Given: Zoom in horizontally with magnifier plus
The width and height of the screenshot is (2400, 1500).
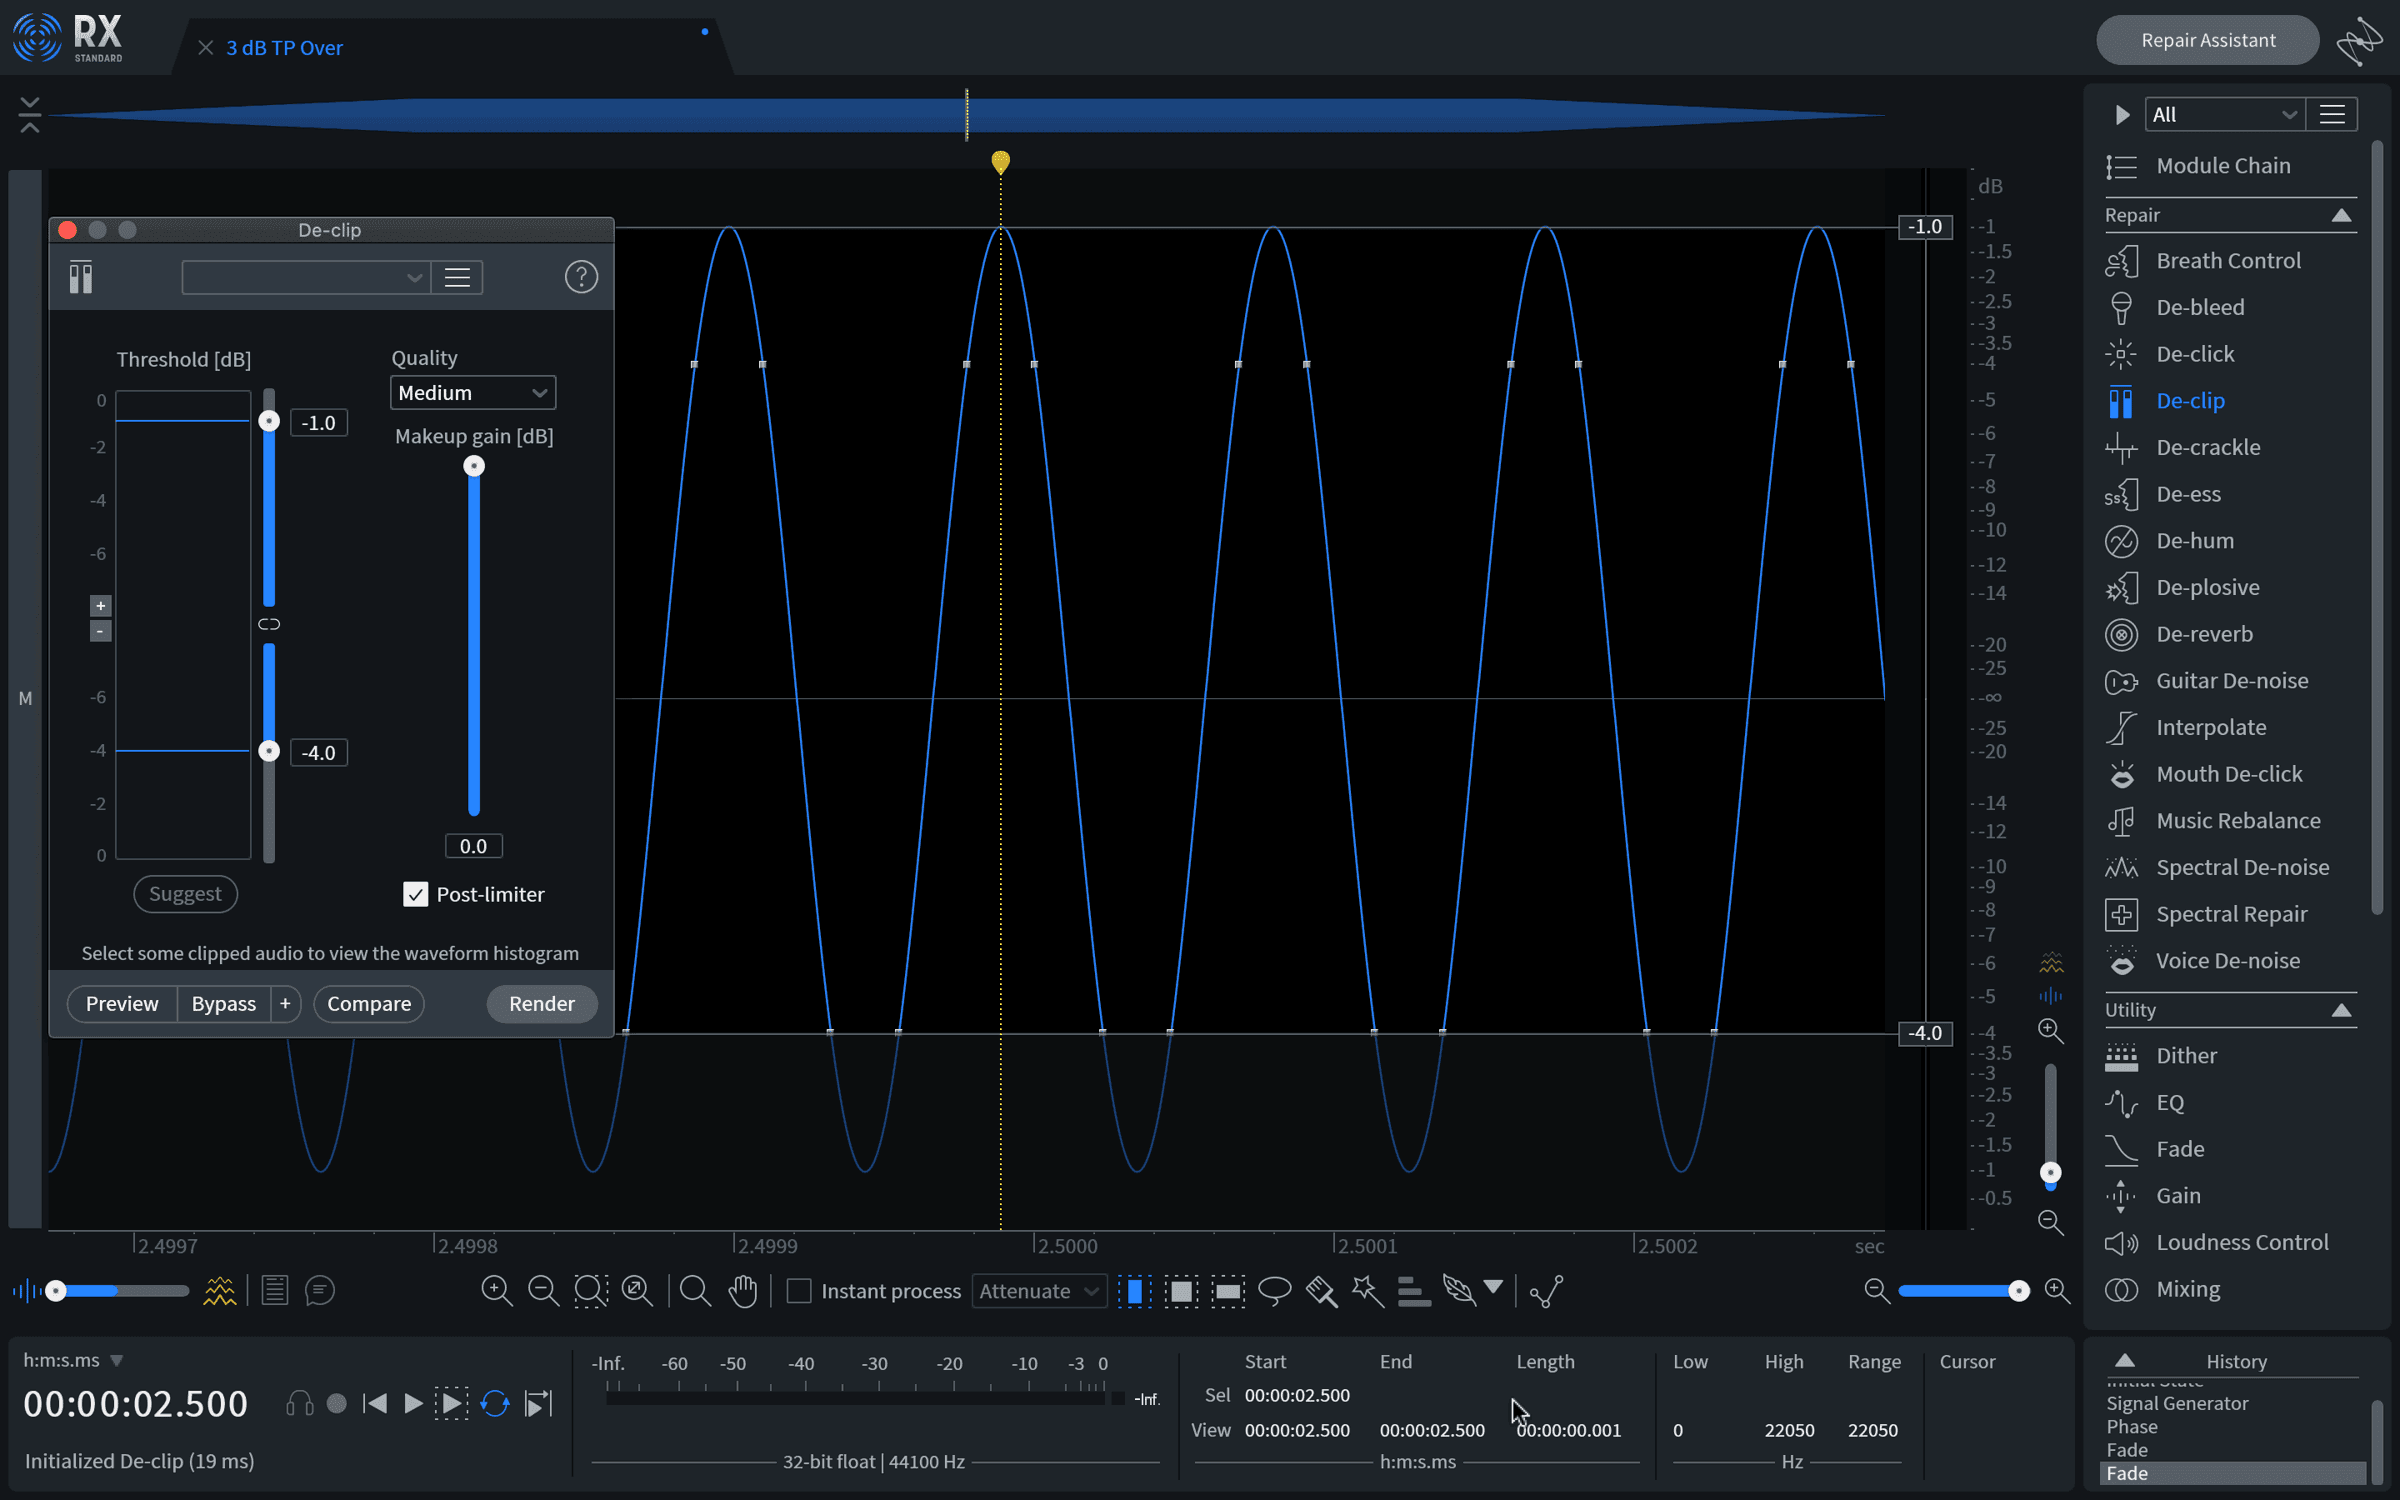Looking at the screenshot, I should pyautogui.click(x=2057, y=1291).
